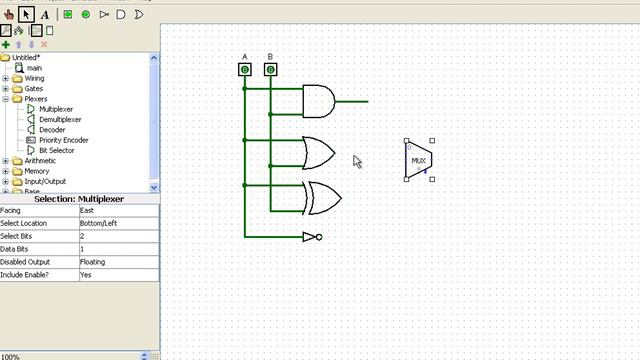Viewport: 640px width, 360px height.
Task: Select the Poke tool hand icon
Action: [9, 15]
